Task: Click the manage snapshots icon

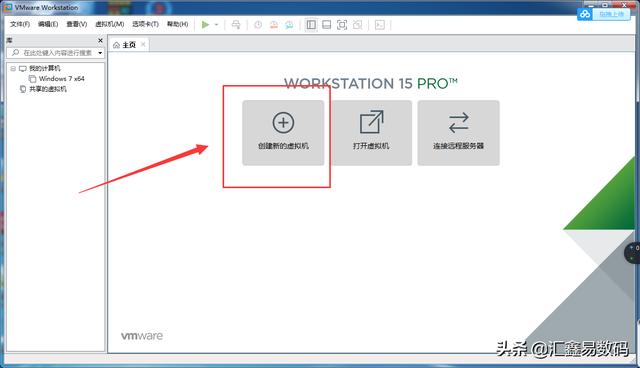Action: (x=289, y=25)
